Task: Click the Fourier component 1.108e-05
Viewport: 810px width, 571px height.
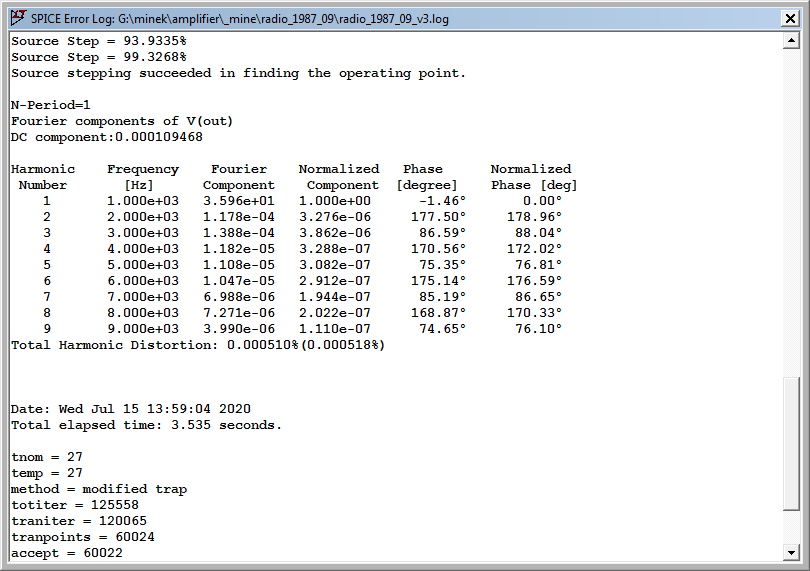Action: pyautogui.click(x=239, y=266)
